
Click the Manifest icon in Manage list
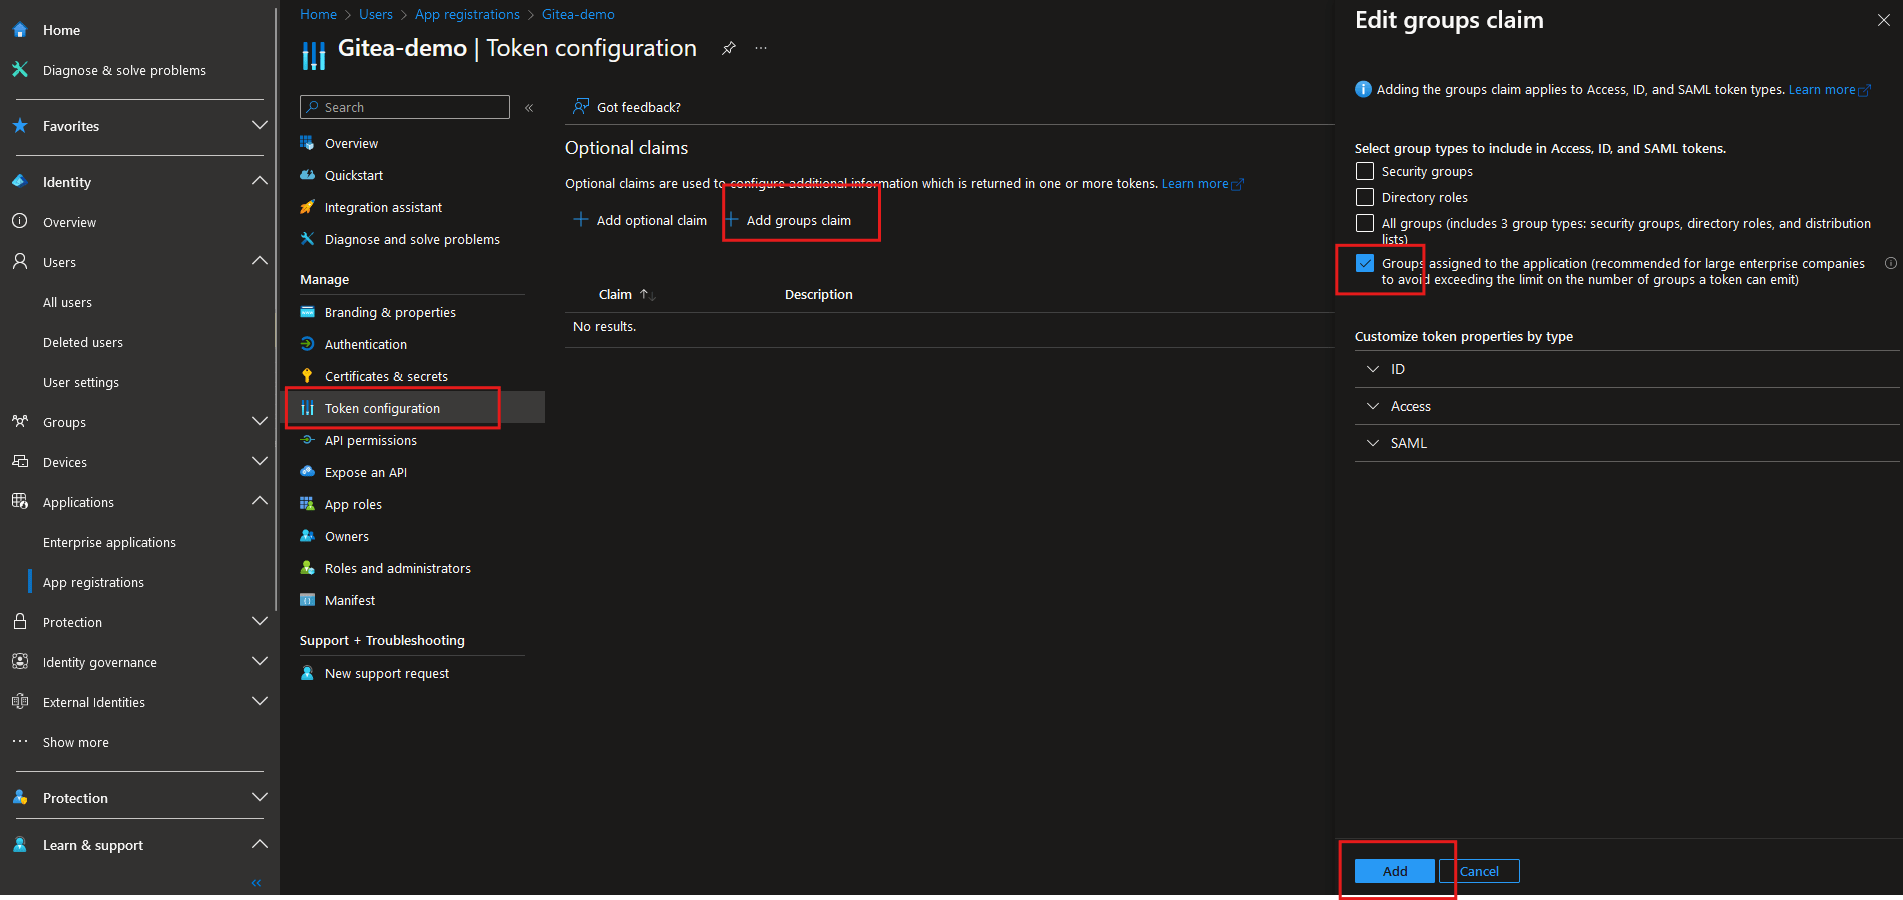308,600
